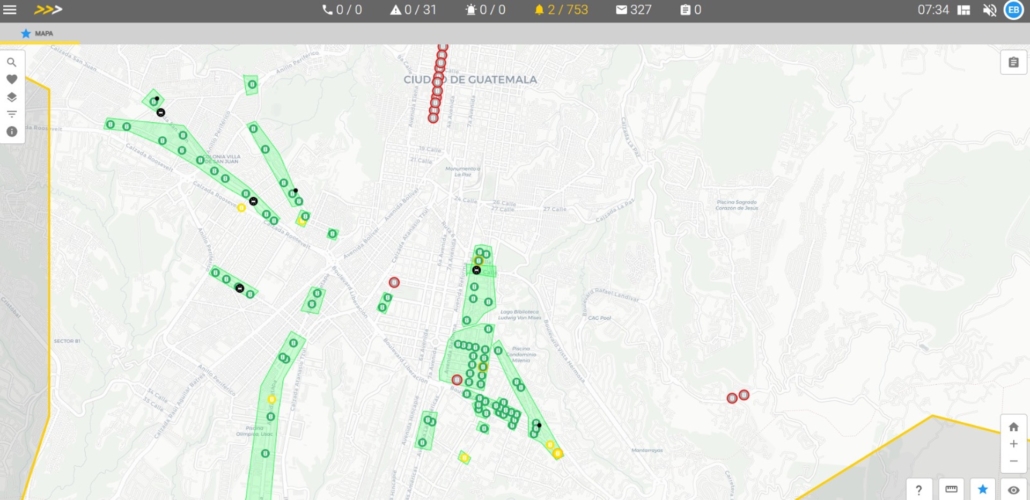The image size is (1030, 500).
Task: Open the hamburger main menu
Action: [x=10, y=10]
